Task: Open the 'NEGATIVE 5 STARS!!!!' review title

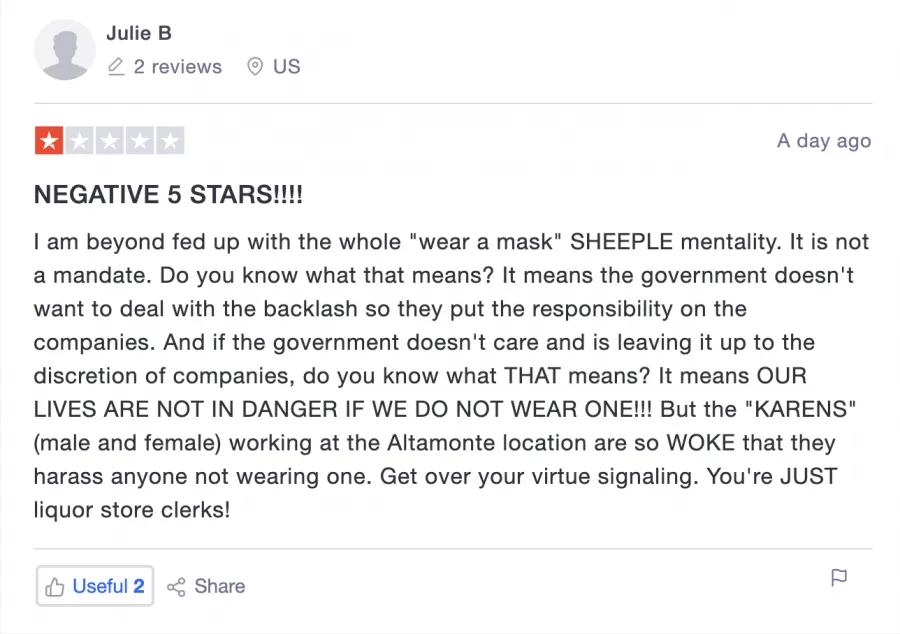Action: click(168, 195)
